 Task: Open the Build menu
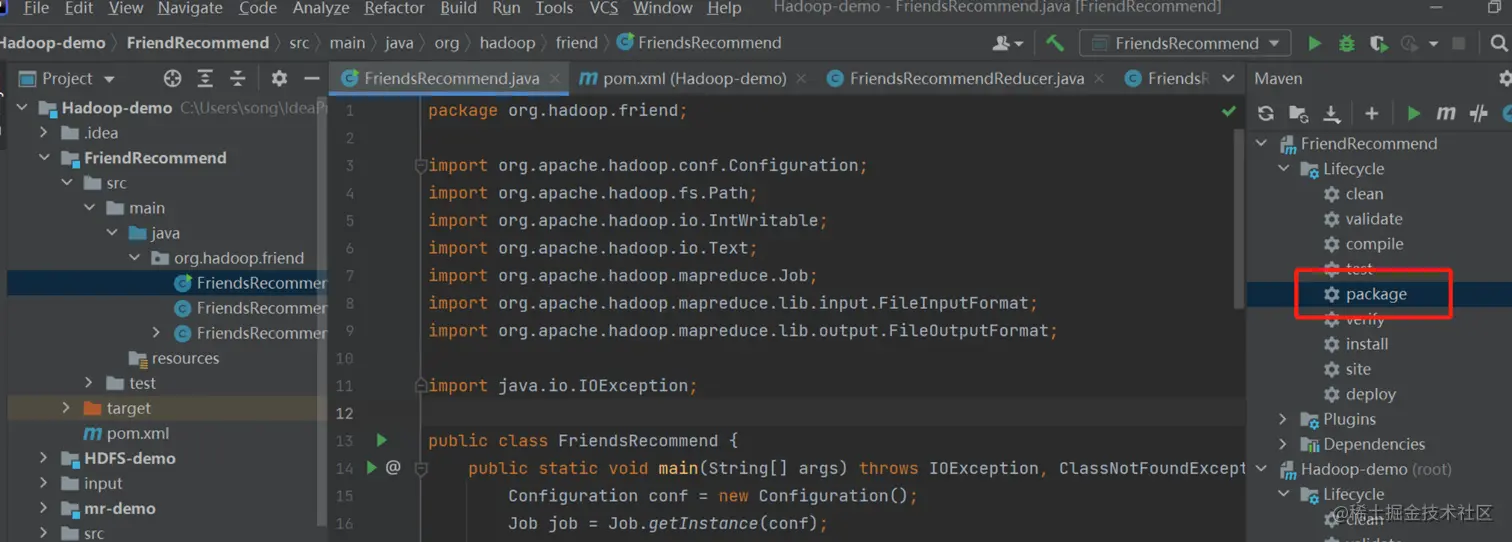click(x=458, y=8)
